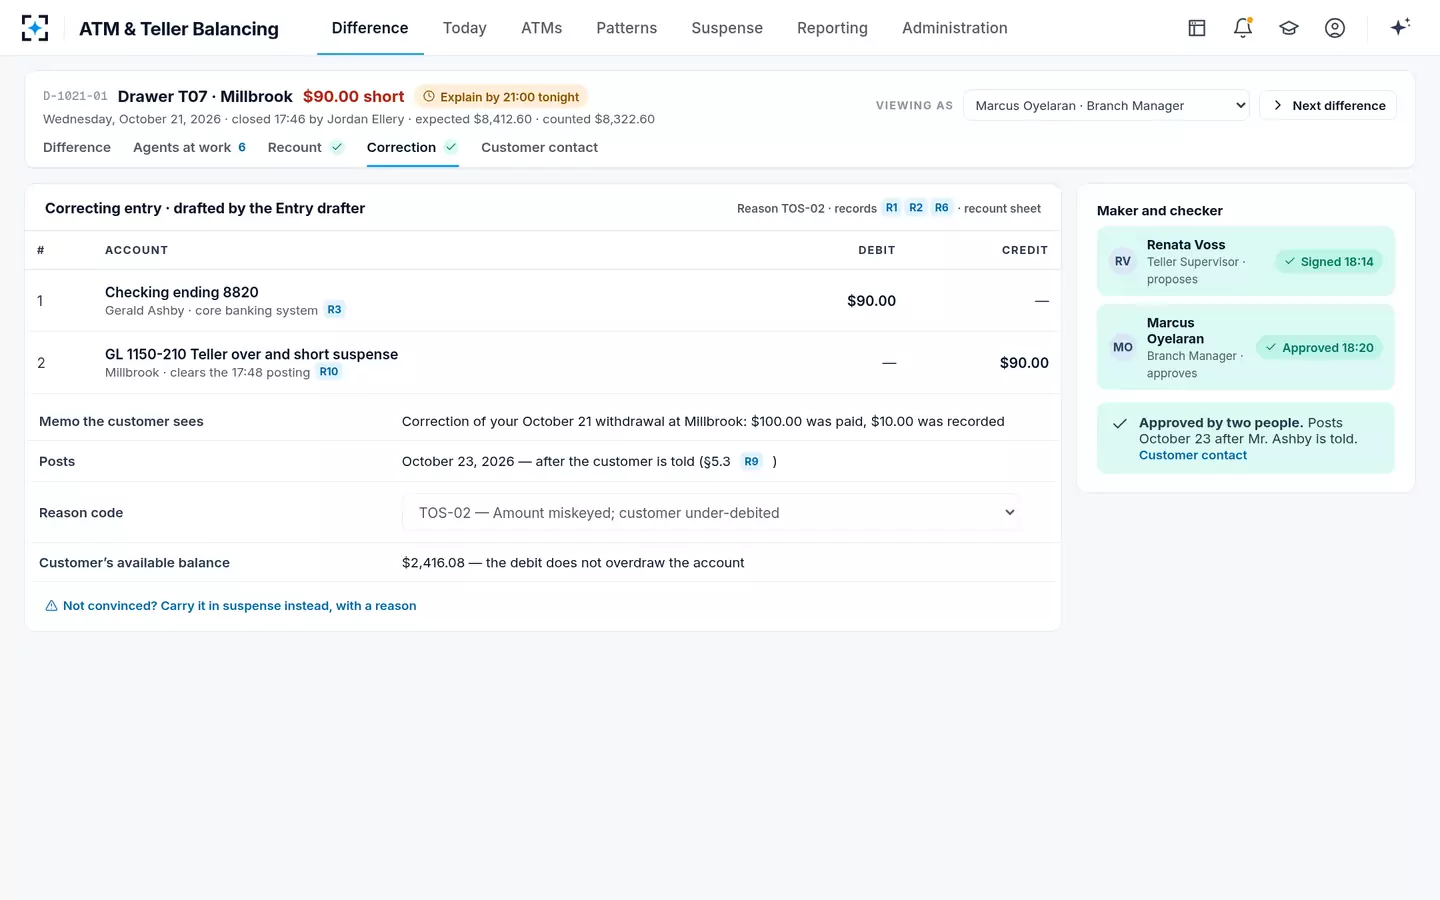Screen dimensions: 1440x900
Task: Open the Agents at work sub-tab
Action: click(x=189, y=147)
